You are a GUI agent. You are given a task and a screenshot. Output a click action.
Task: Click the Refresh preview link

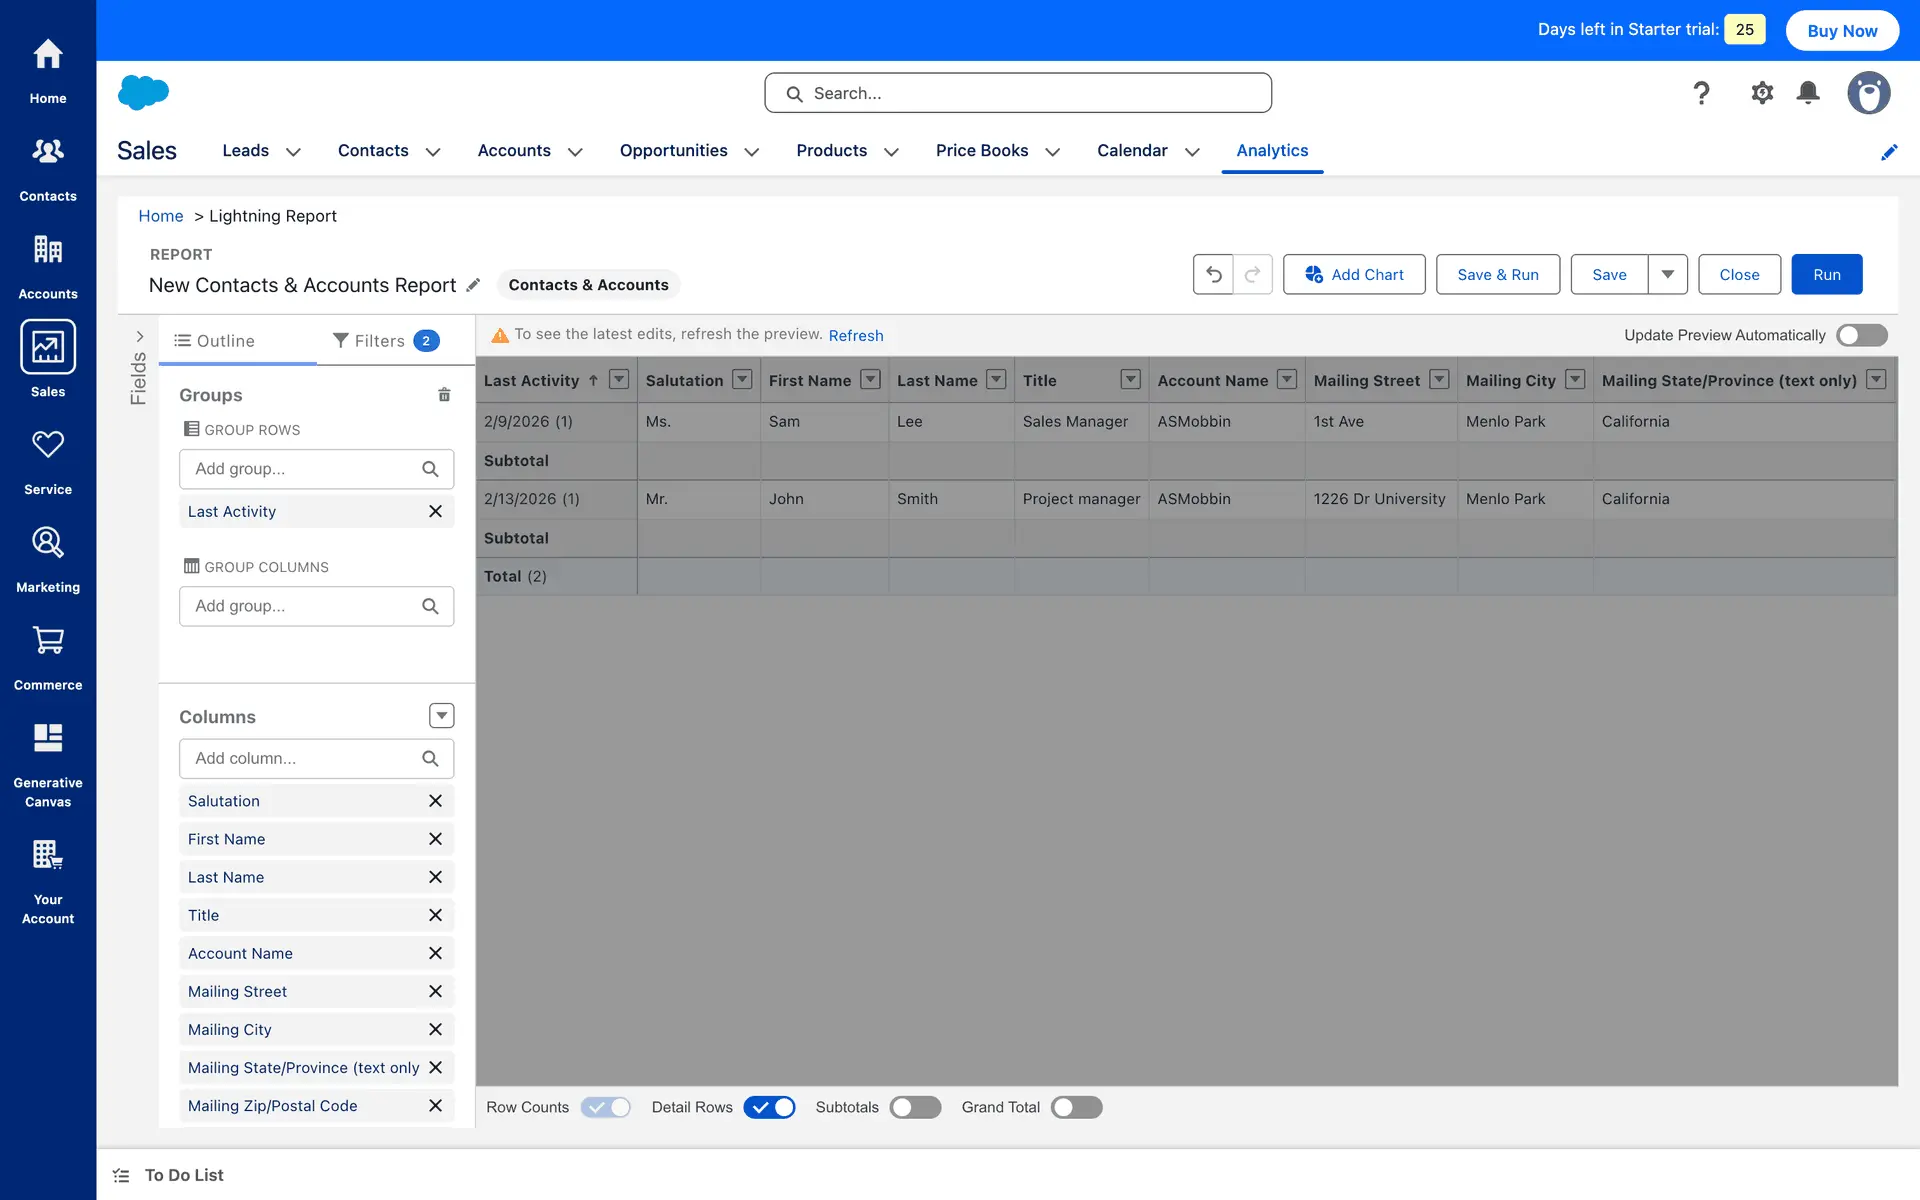(855, 336)
